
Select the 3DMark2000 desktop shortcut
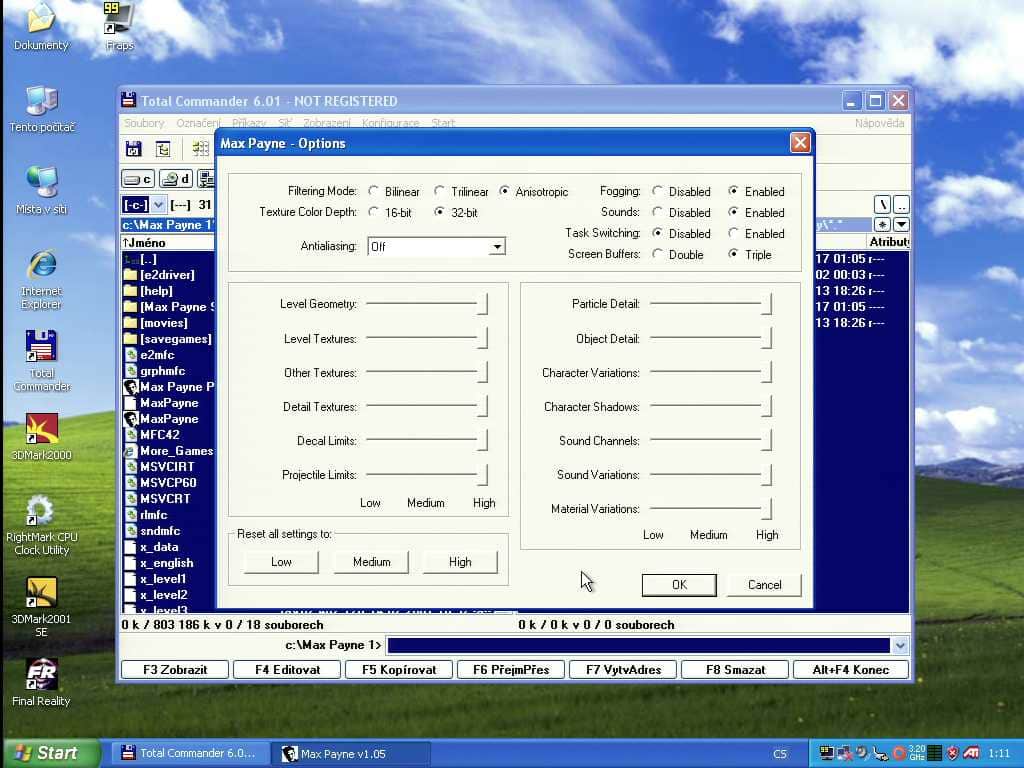(x=42, y=436)
